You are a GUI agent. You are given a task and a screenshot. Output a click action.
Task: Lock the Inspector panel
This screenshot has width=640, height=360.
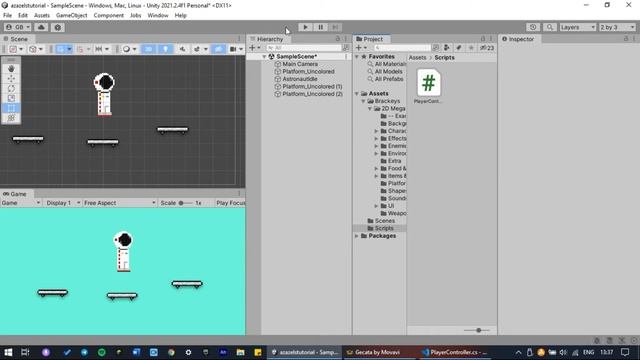626,39
